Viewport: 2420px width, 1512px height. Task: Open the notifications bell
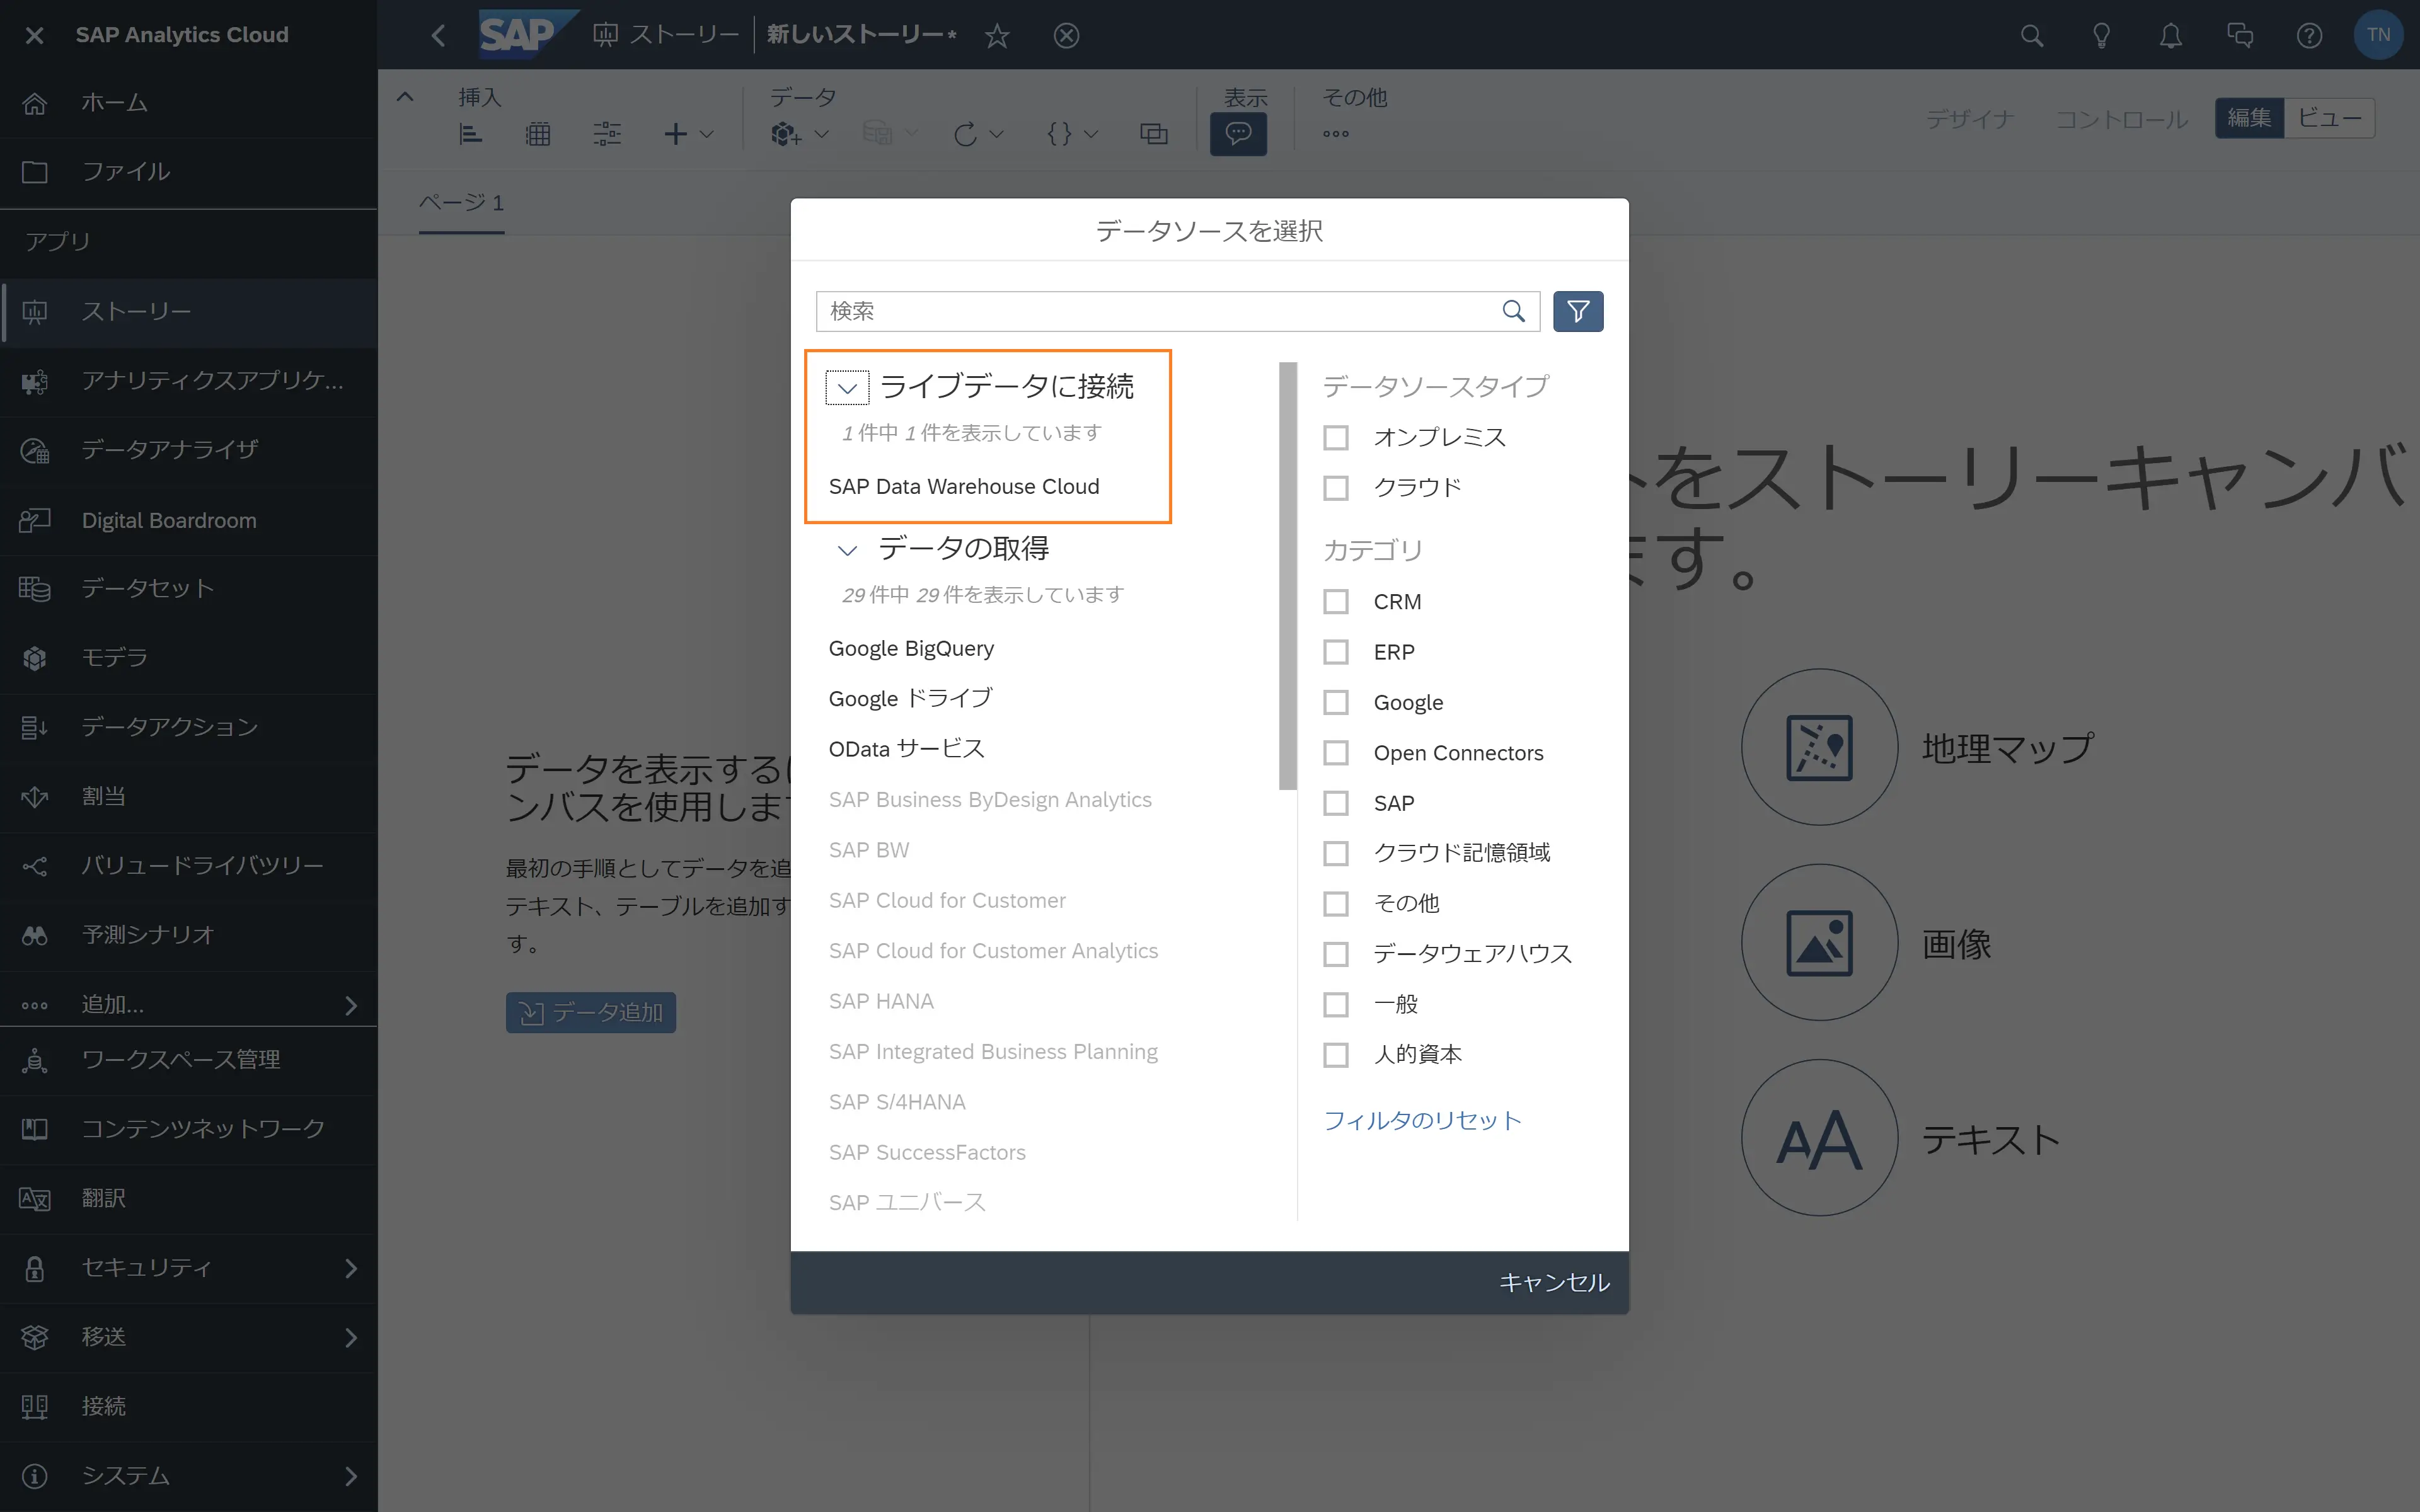2170,36
